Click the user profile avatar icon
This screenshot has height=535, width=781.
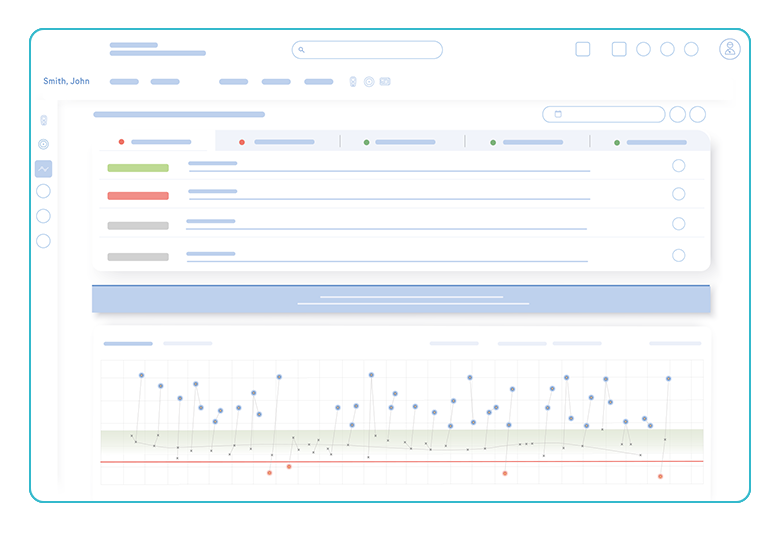[730, 49]
